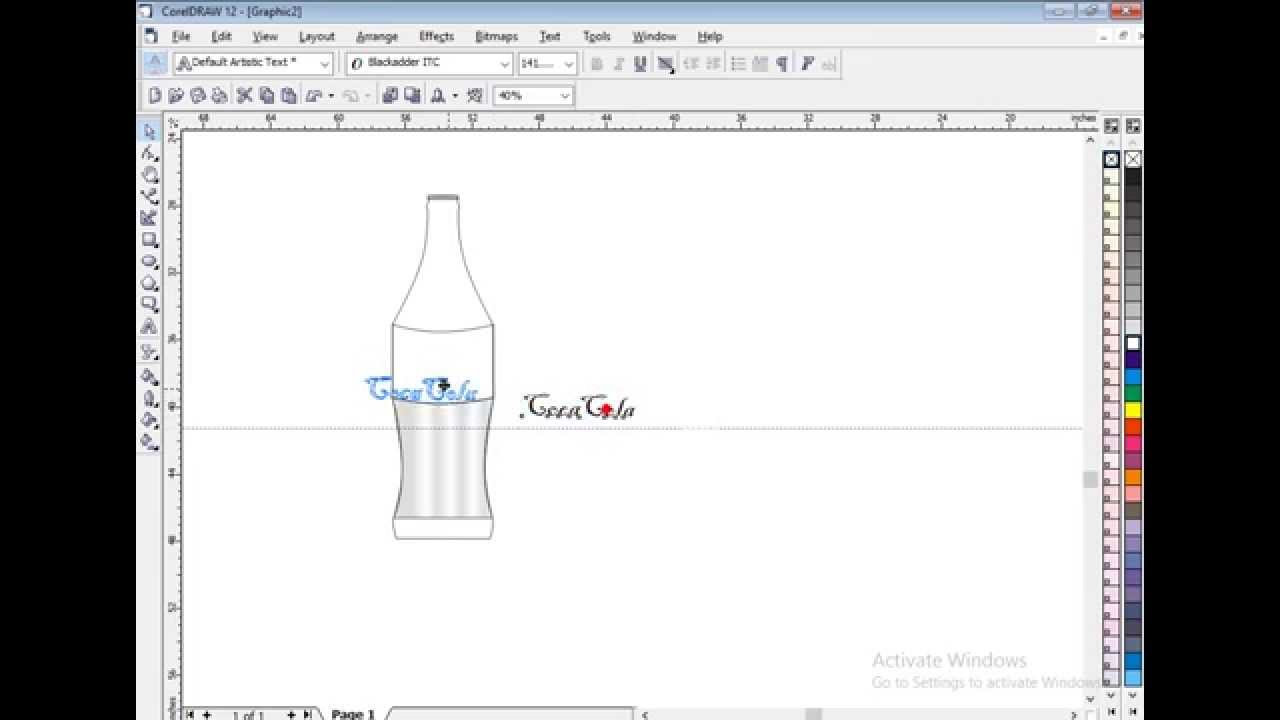
Task: Click the Print icon in toolbar
Action: (x=219, y=96)
